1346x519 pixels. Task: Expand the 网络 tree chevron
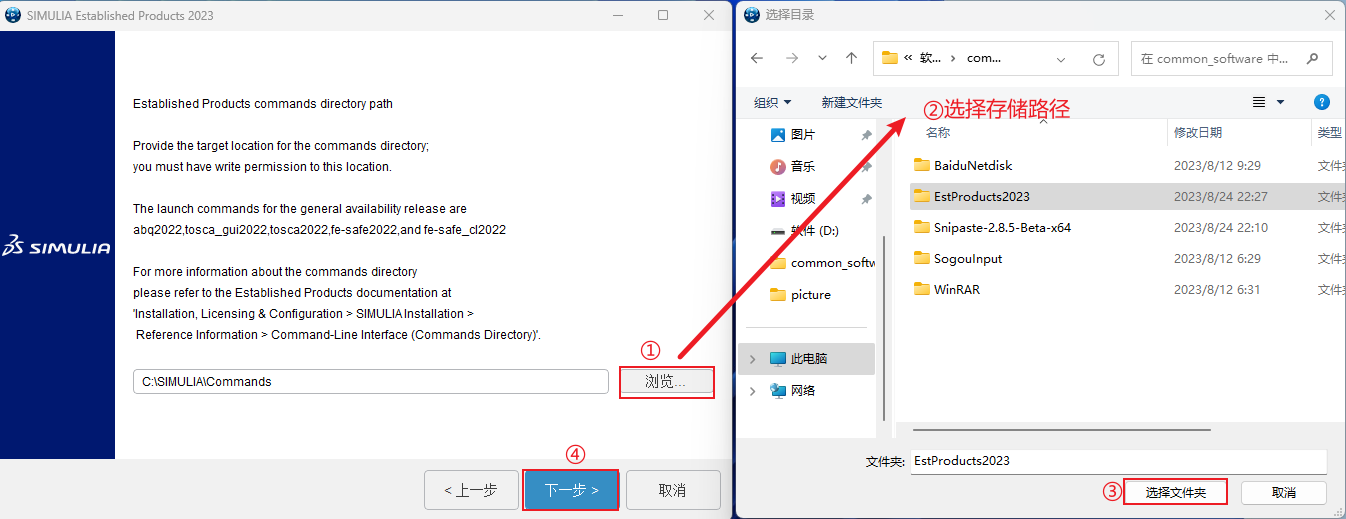click(x=752, y=390)
